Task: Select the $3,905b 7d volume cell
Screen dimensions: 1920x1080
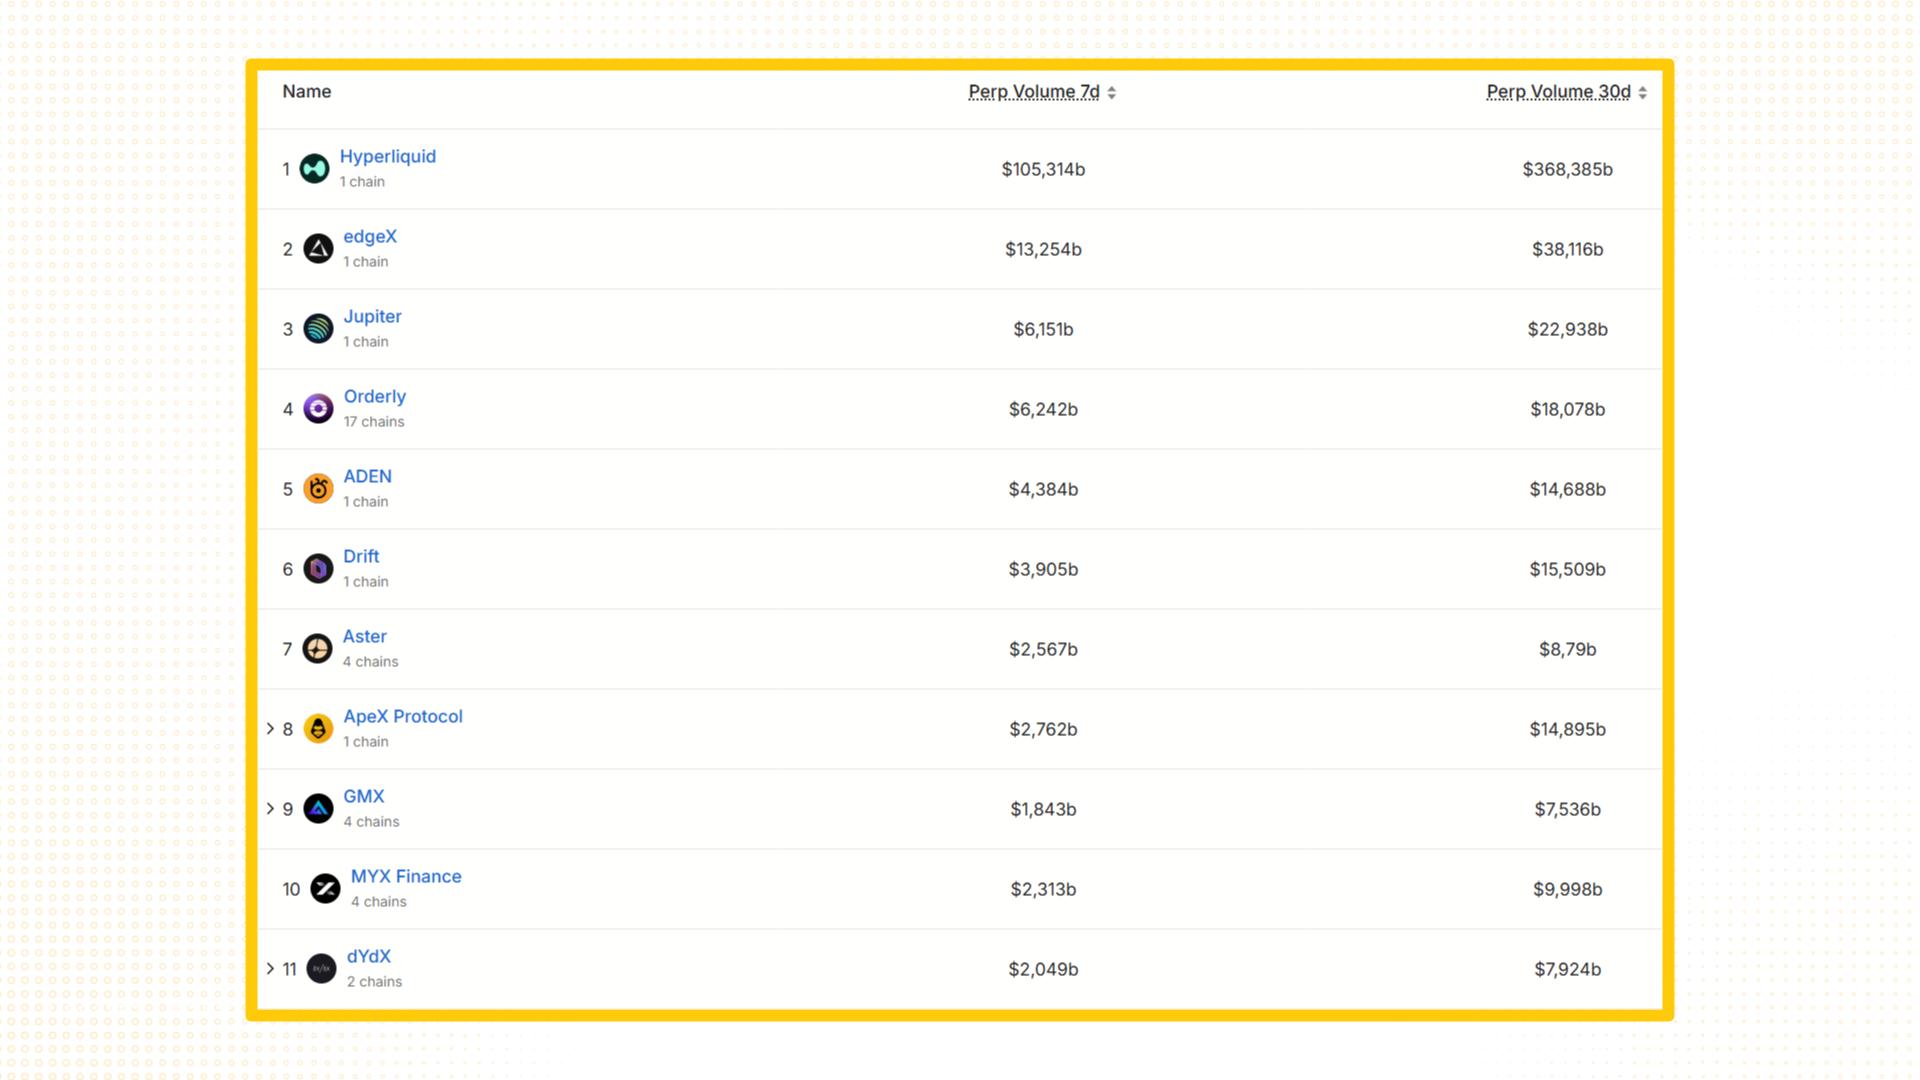Action: (1043, 569)
